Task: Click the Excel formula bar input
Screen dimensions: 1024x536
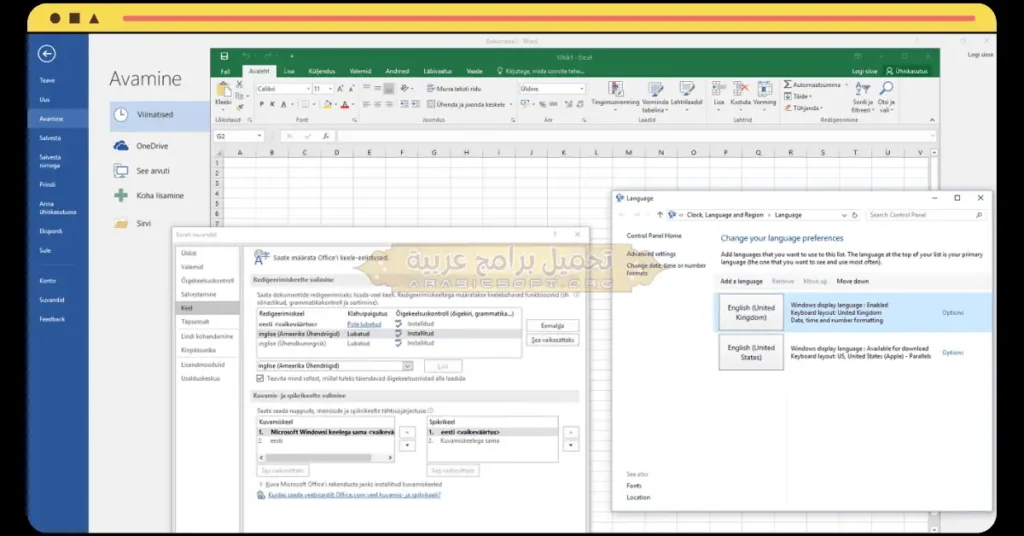Action: 635,136
